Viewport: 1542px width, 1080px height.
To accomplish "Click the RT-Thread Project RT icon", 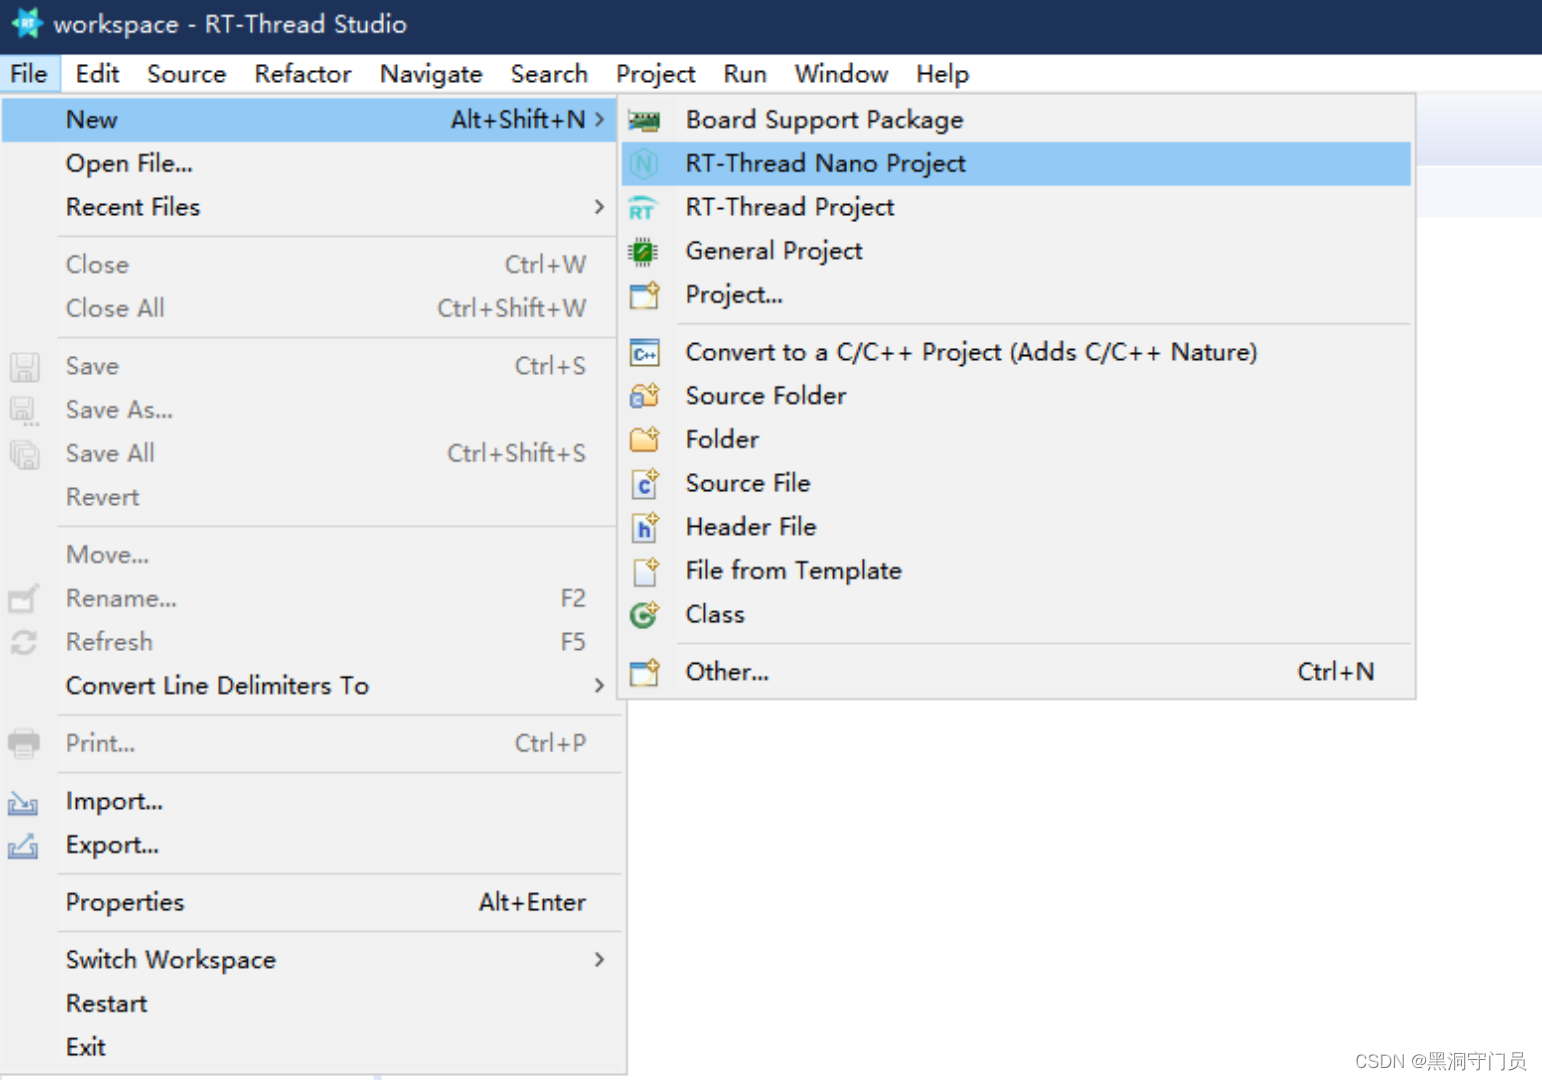I will coord(642,208).
